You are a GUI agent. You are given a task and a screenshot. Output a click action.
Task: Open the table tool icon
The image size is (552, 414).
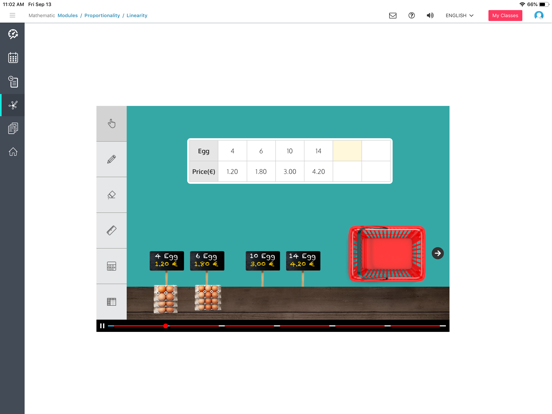pos(112,302)
